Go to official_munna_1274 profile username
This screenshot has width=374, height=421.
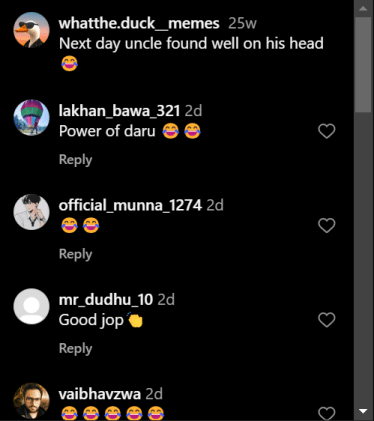point(130,205)
